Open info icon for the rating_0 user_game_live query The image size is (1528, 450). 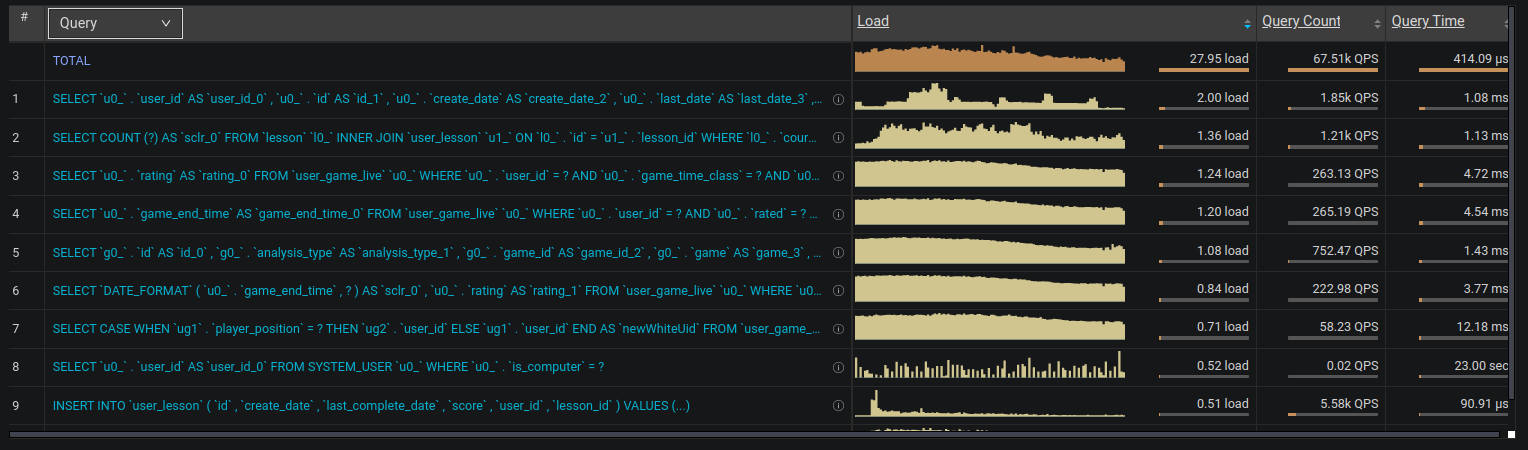coord(838,176)
